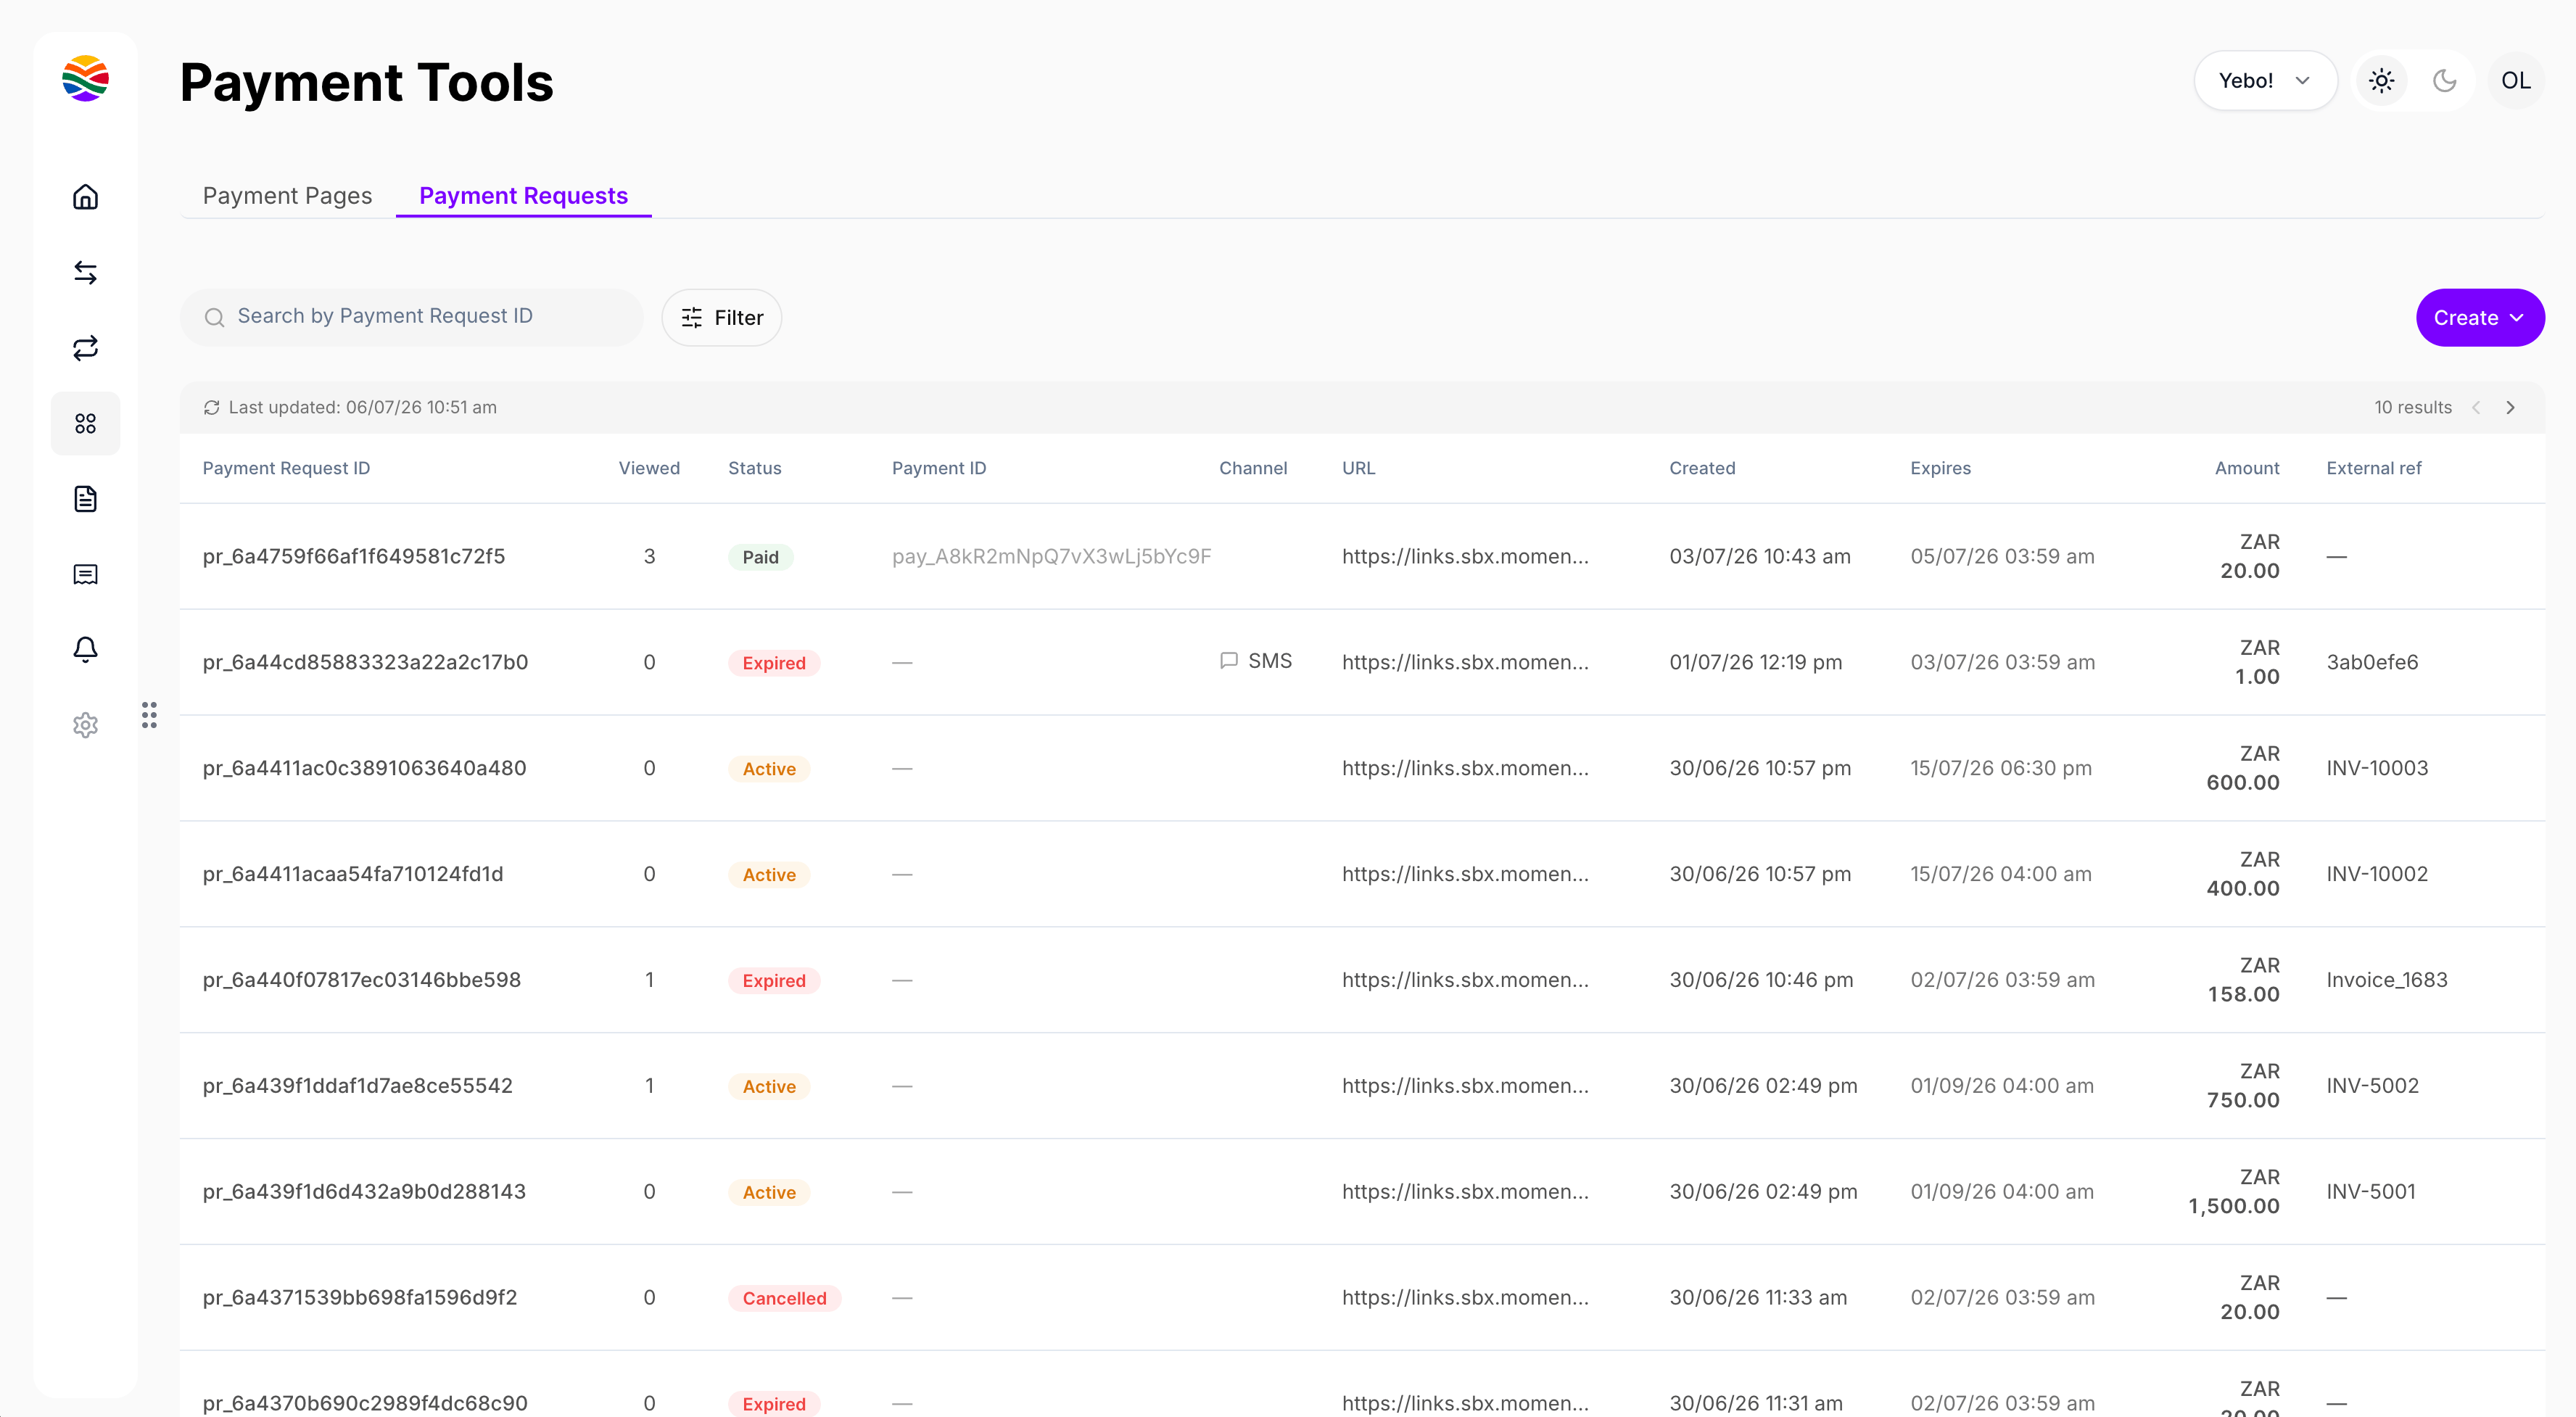
Task: Click the ZAR 600.00 amount
Action: (x=2243, y=768)
